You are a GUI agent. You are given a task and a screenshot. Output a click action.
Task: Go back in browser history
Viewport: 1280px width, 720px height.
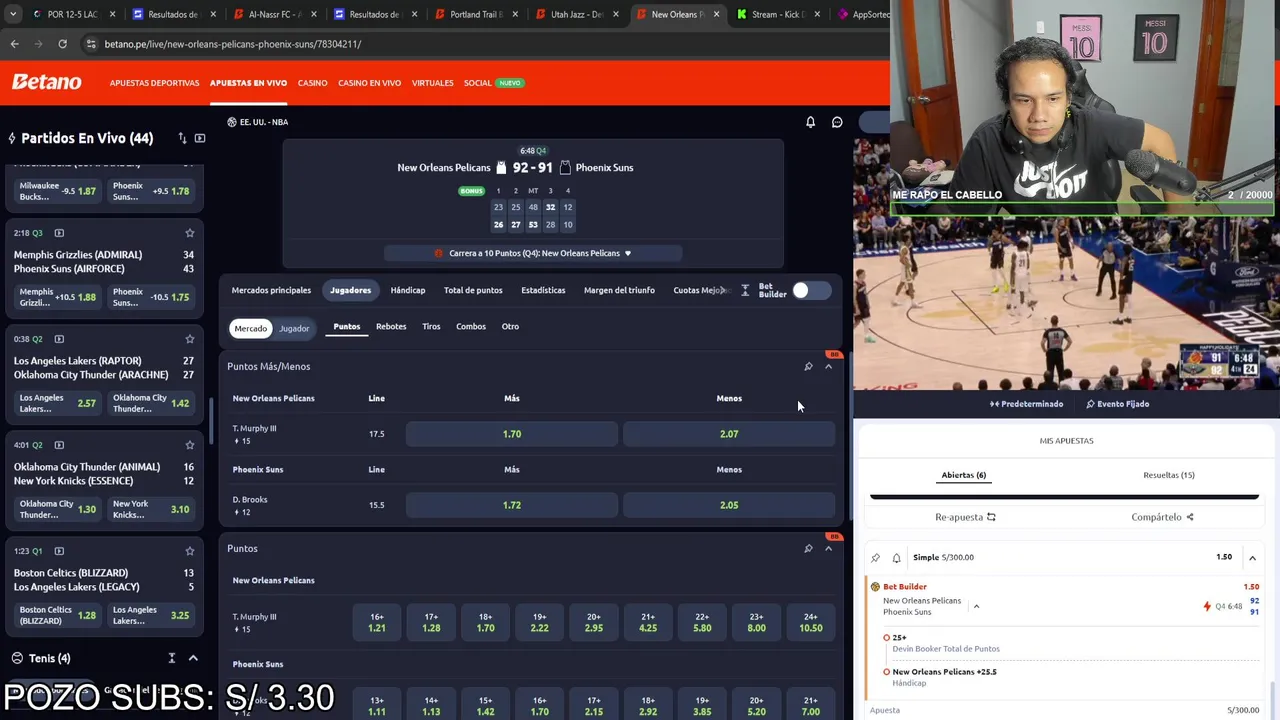pyautogui.click(x=14, y=44)
